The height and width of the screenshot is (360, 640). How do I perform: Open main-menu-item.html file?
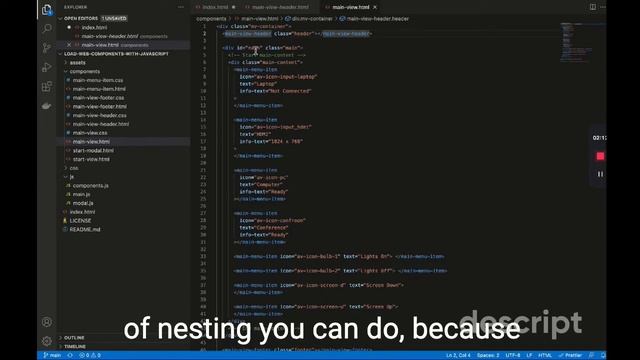tap(99, 89)
